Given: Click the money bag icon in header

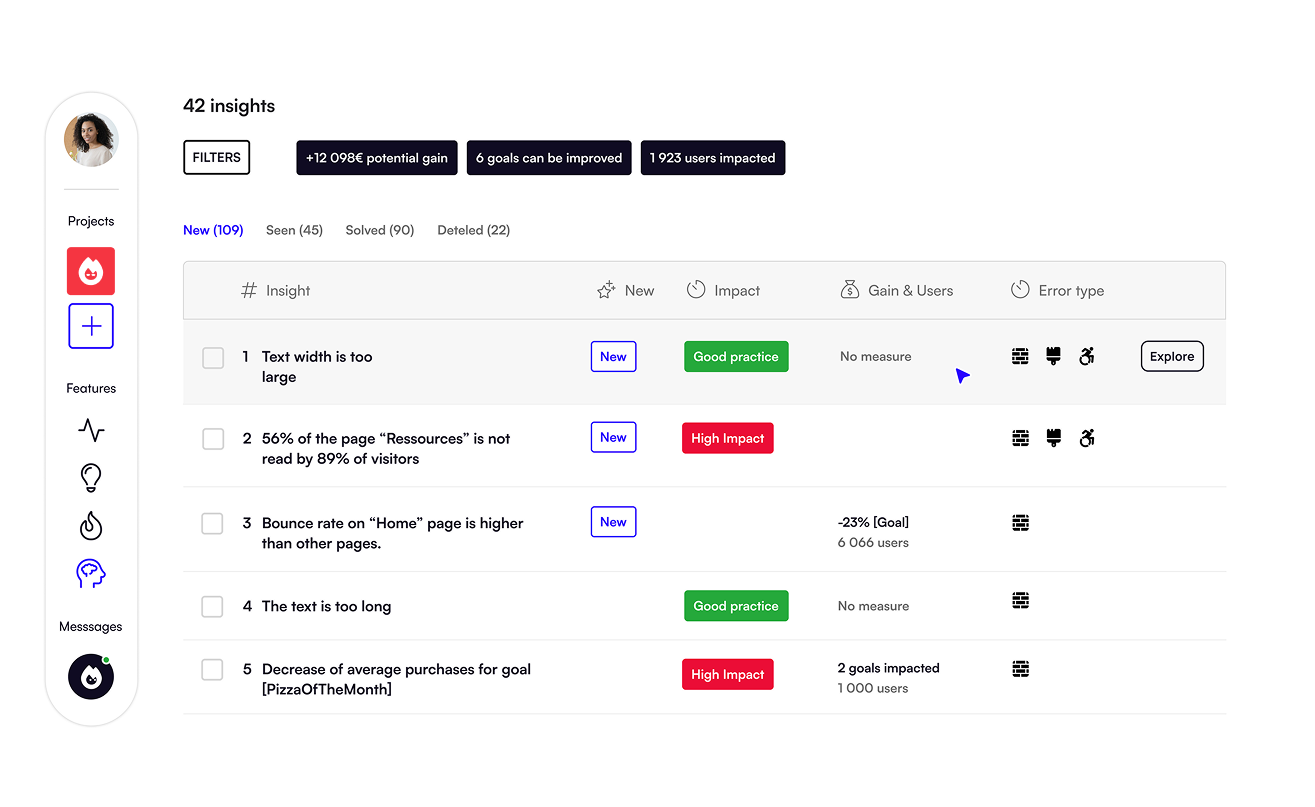Looking at the screenshot, I should [x=850, y=290].
